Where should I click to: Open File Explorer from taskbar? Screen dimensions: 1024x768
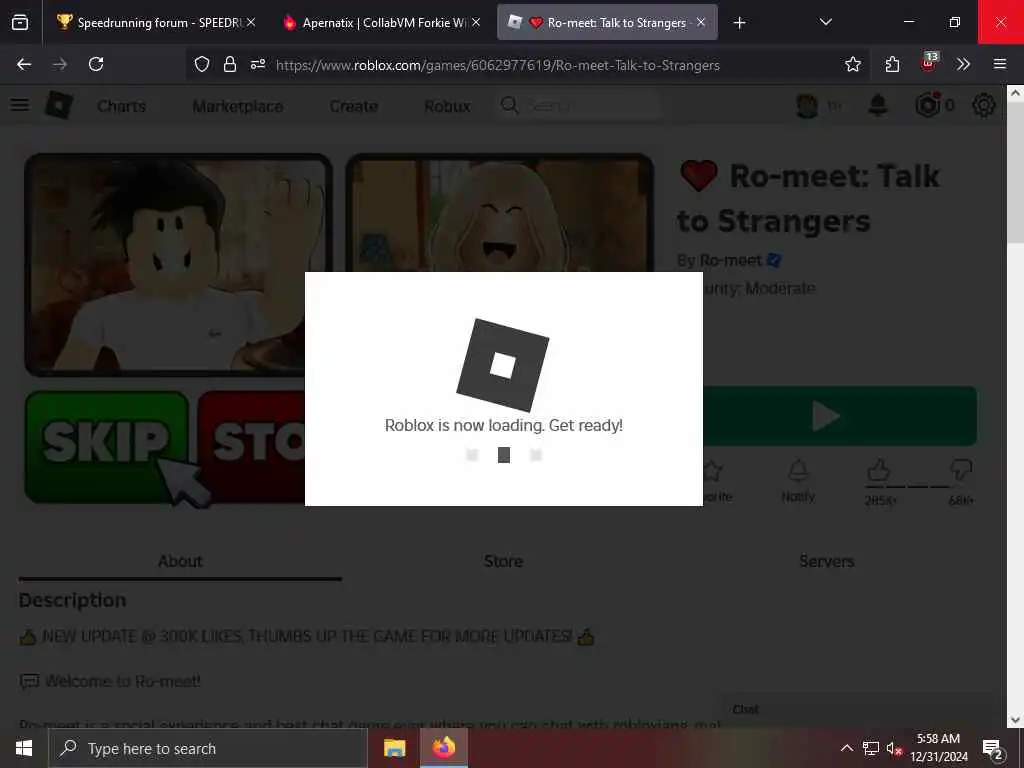394,748
